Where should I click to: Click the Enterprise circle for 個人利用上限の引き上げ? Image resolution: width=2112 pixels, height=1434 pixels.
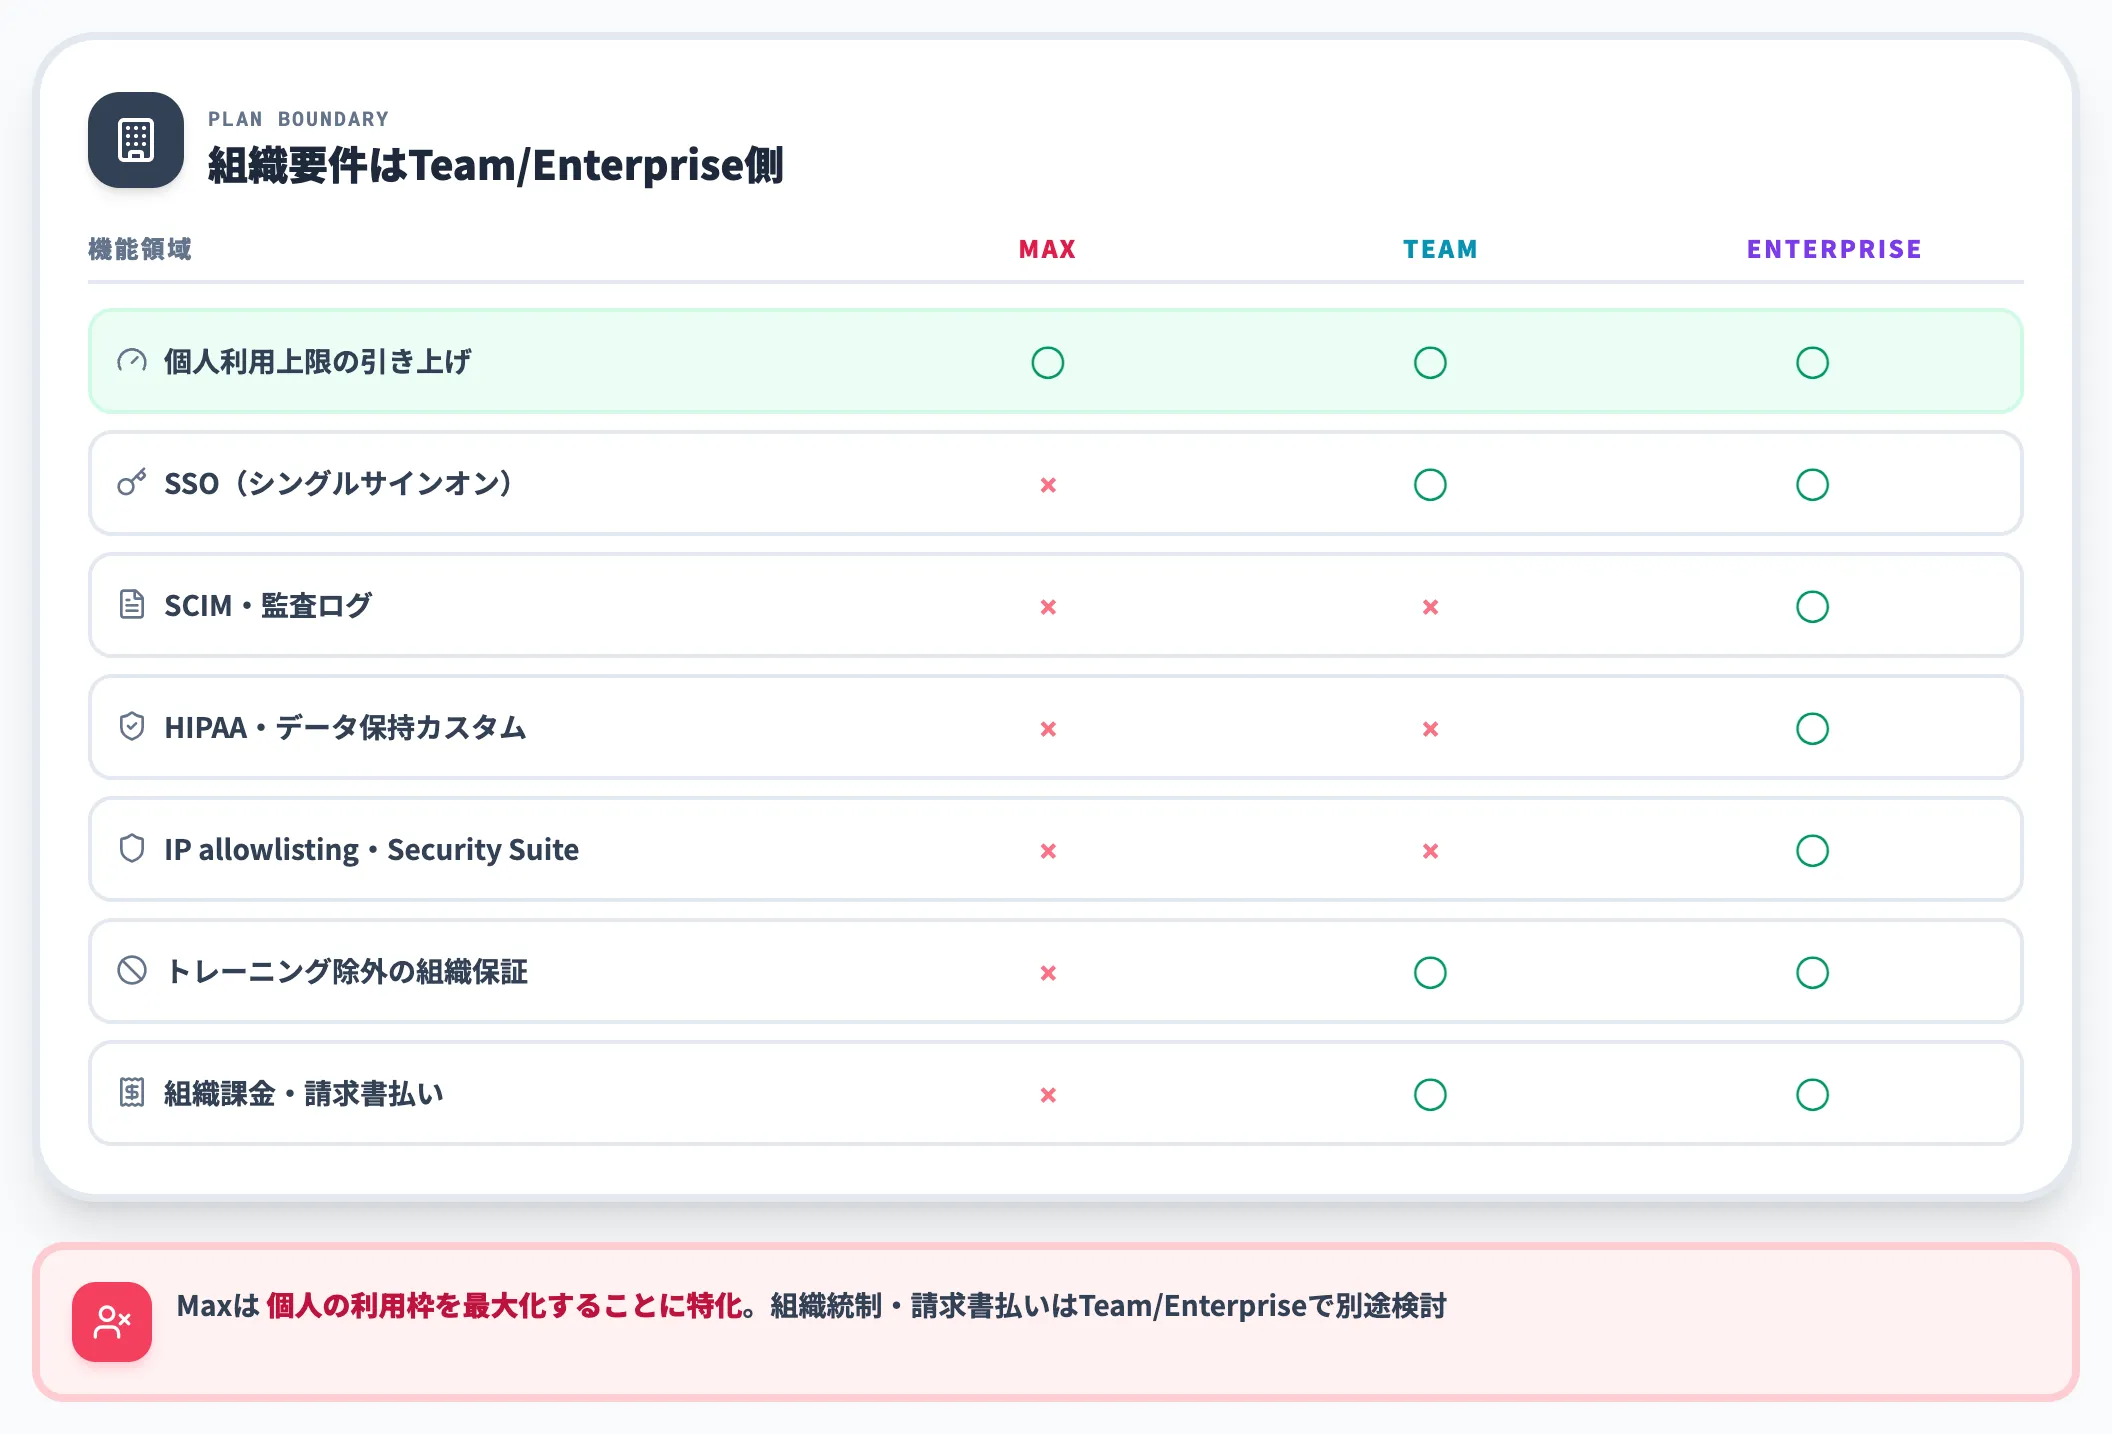coord(1812,363)
